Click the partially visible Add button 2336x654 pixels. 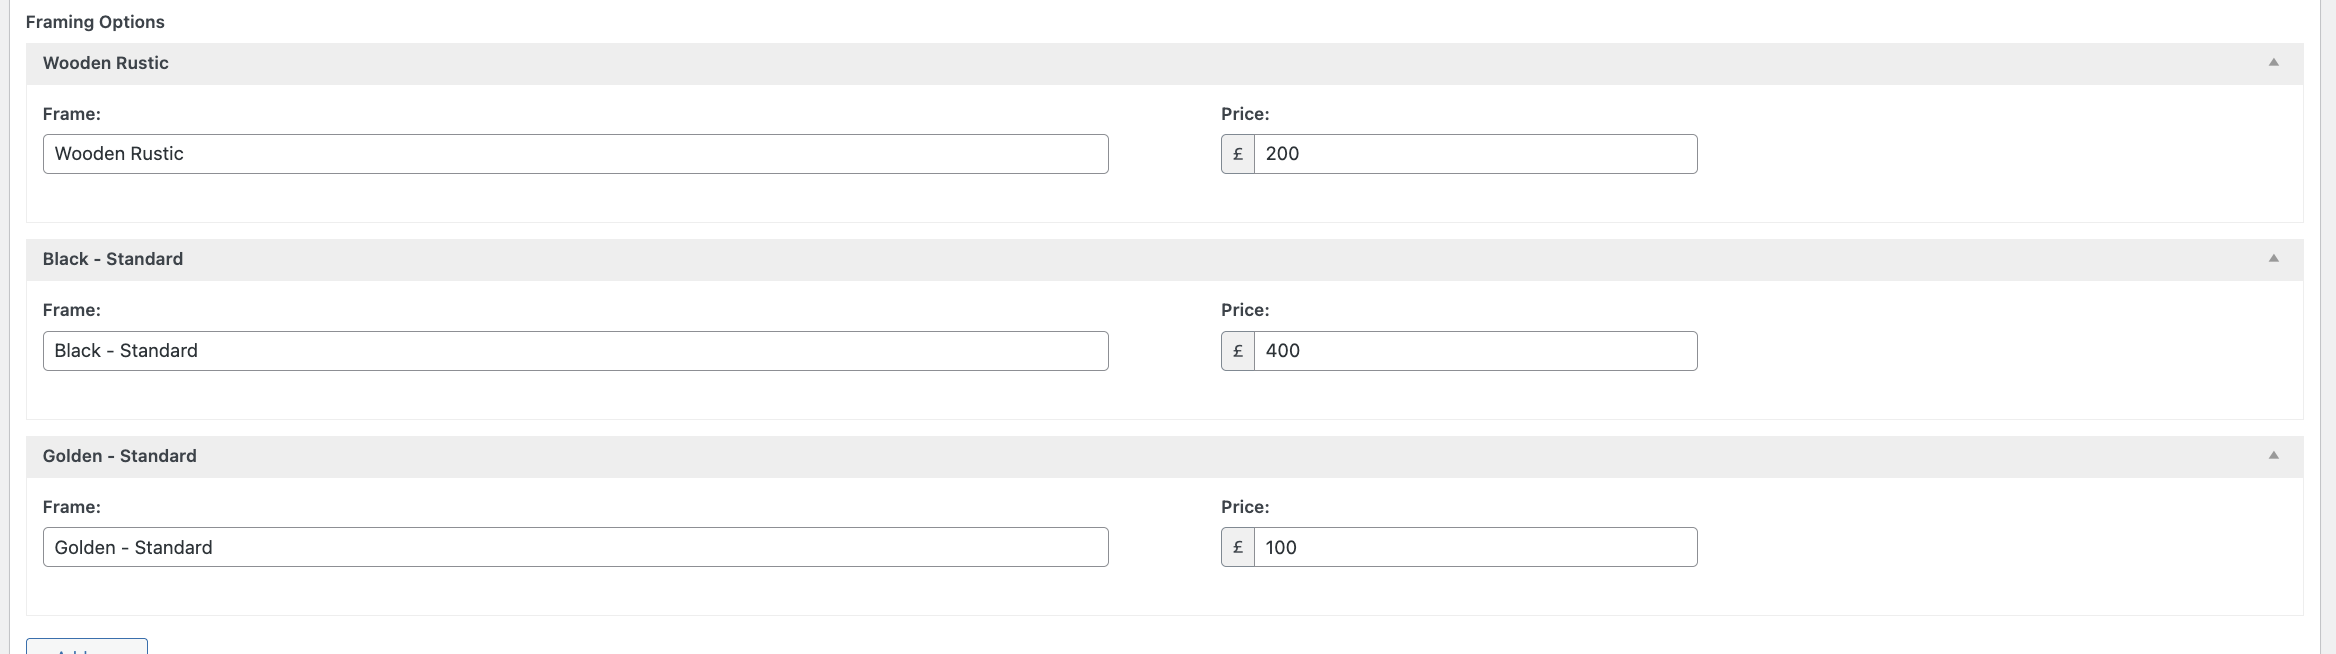tap(87, 647)
